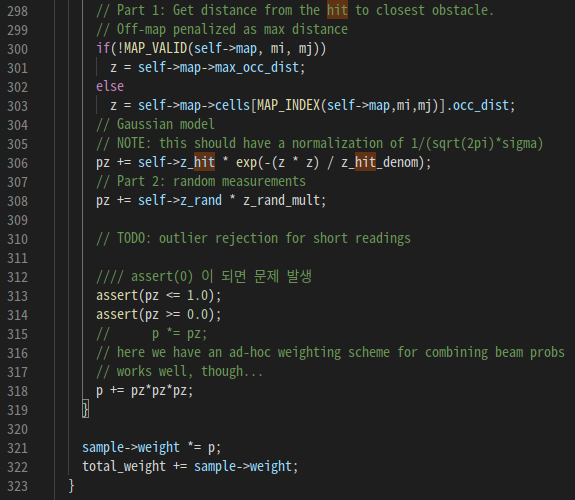
Task: Click 'Part 2: random measurements' comment
Action: point(201,181)
